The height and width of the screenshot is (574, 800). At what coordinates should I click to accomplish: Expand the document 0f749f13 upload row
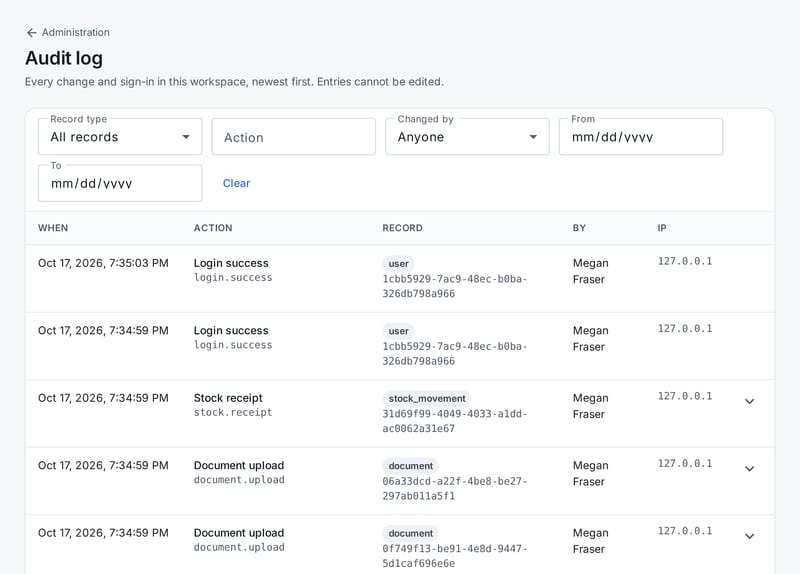pos(749,536)
